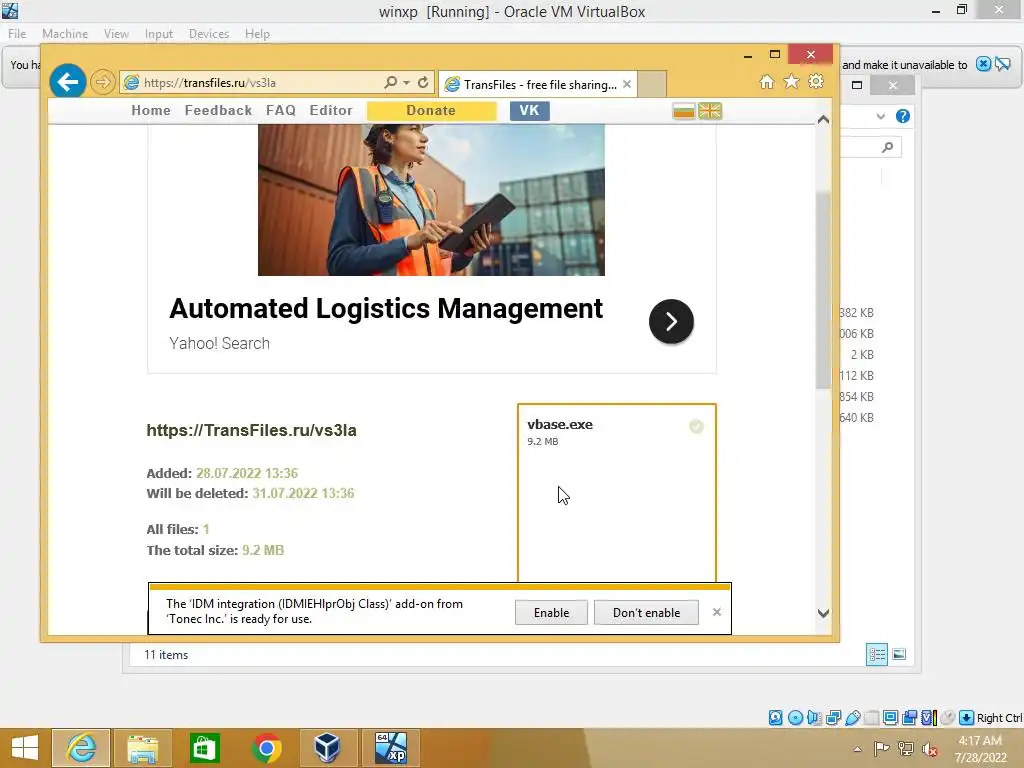Open the guest Start button
Viewport: 1024px width, 768px height.
pos(24,748)
